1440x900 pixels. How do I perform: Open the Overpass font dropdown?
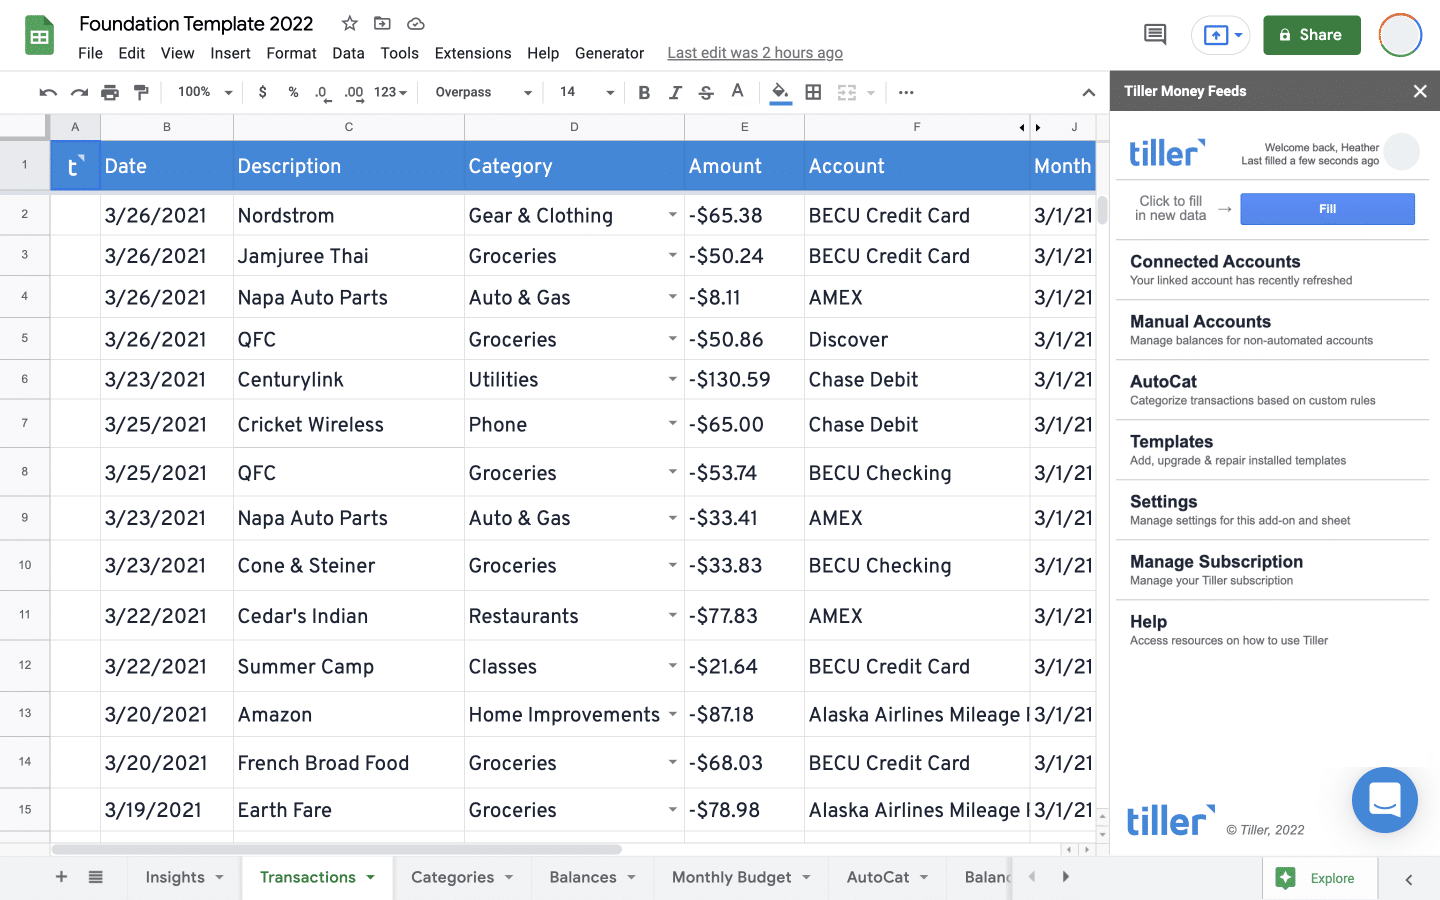pos(484,92)
